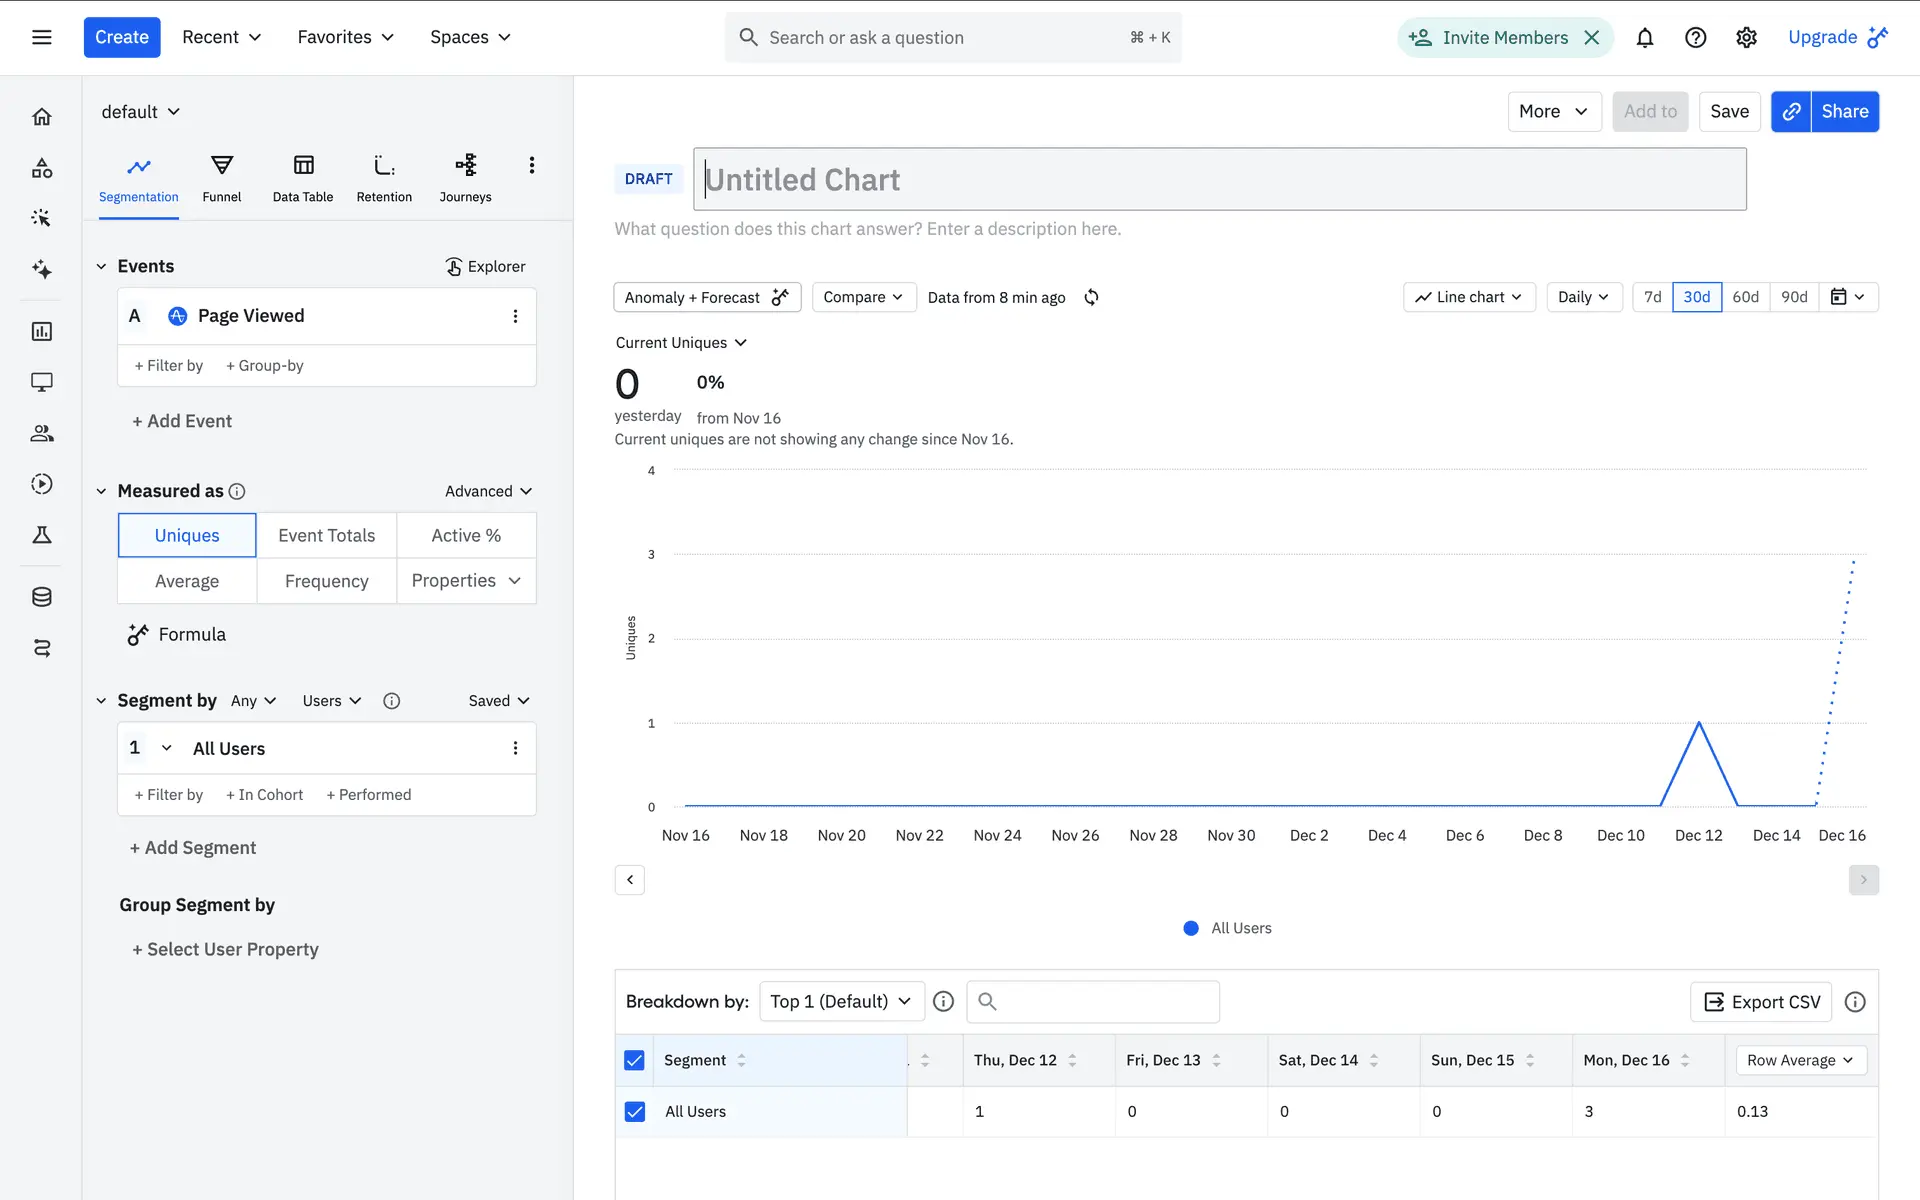Click the copy link icon beside Share
The height and width of the screenshot is (1200, 1920).
(1791, 112)
